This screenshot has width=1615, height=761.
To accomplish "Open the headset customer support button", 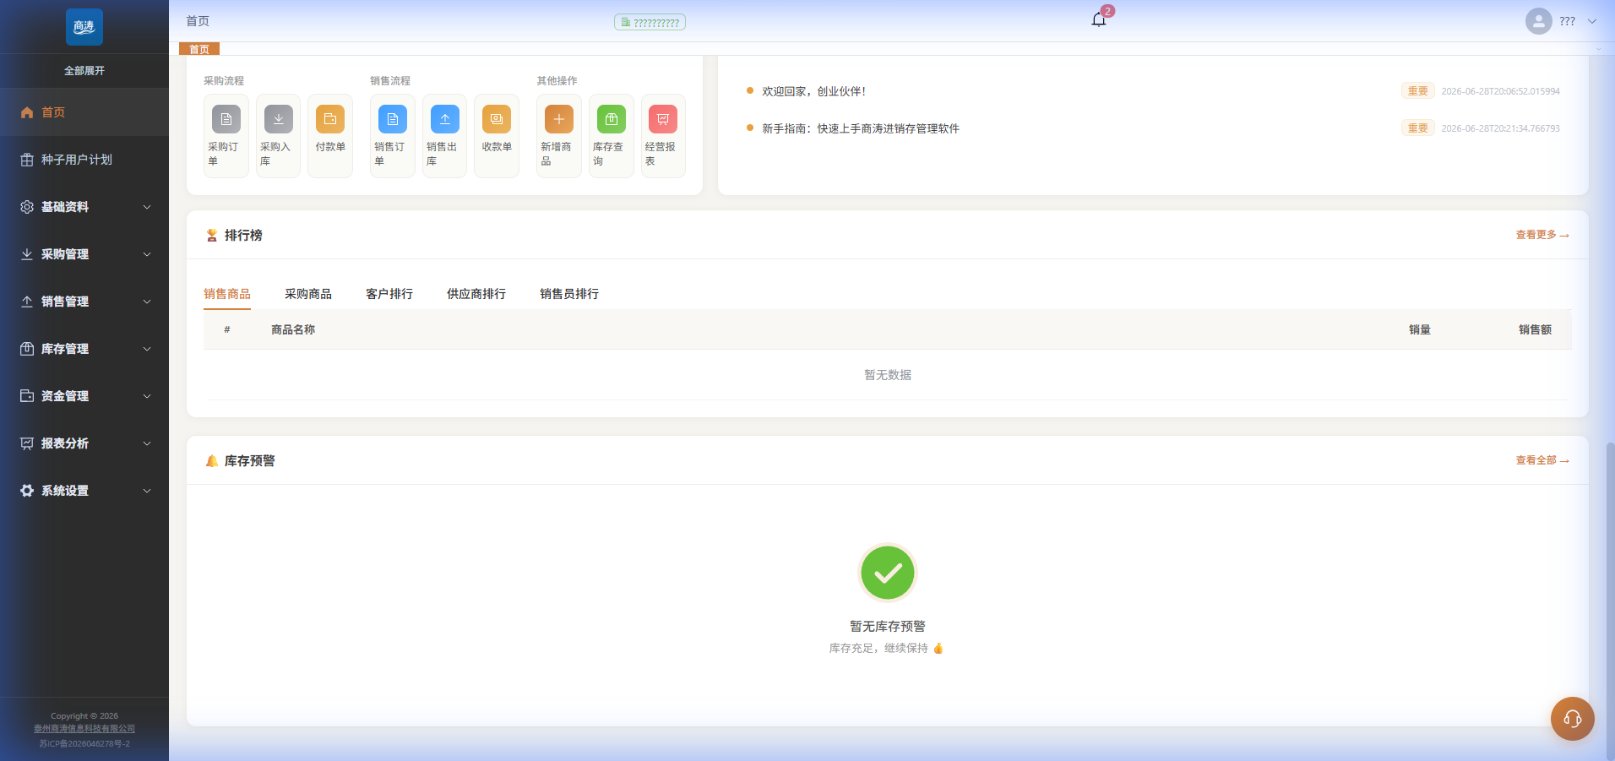I will click(1572, 718).
